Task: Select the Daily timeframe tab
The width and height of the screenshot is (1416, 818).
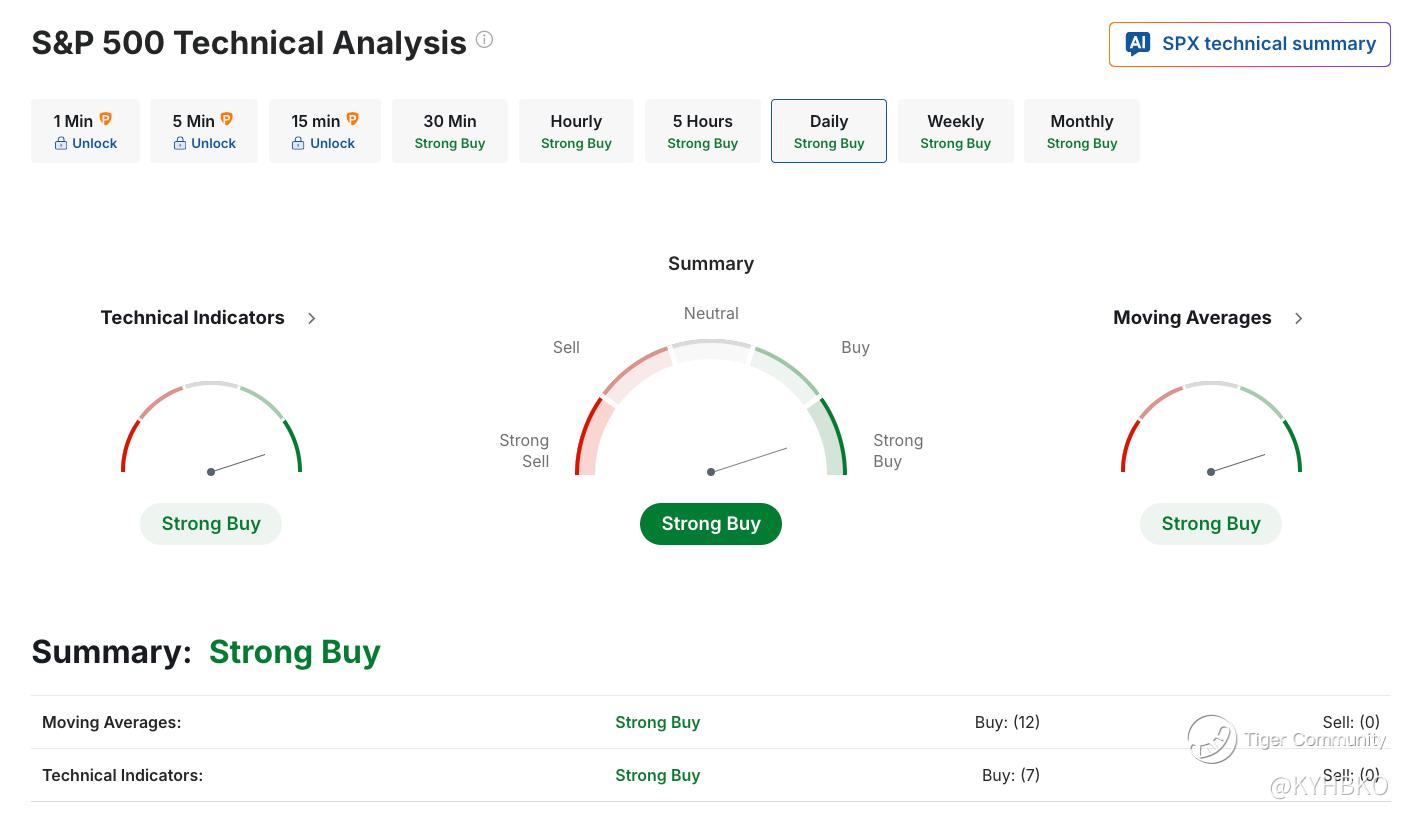Action: [829, 131]
